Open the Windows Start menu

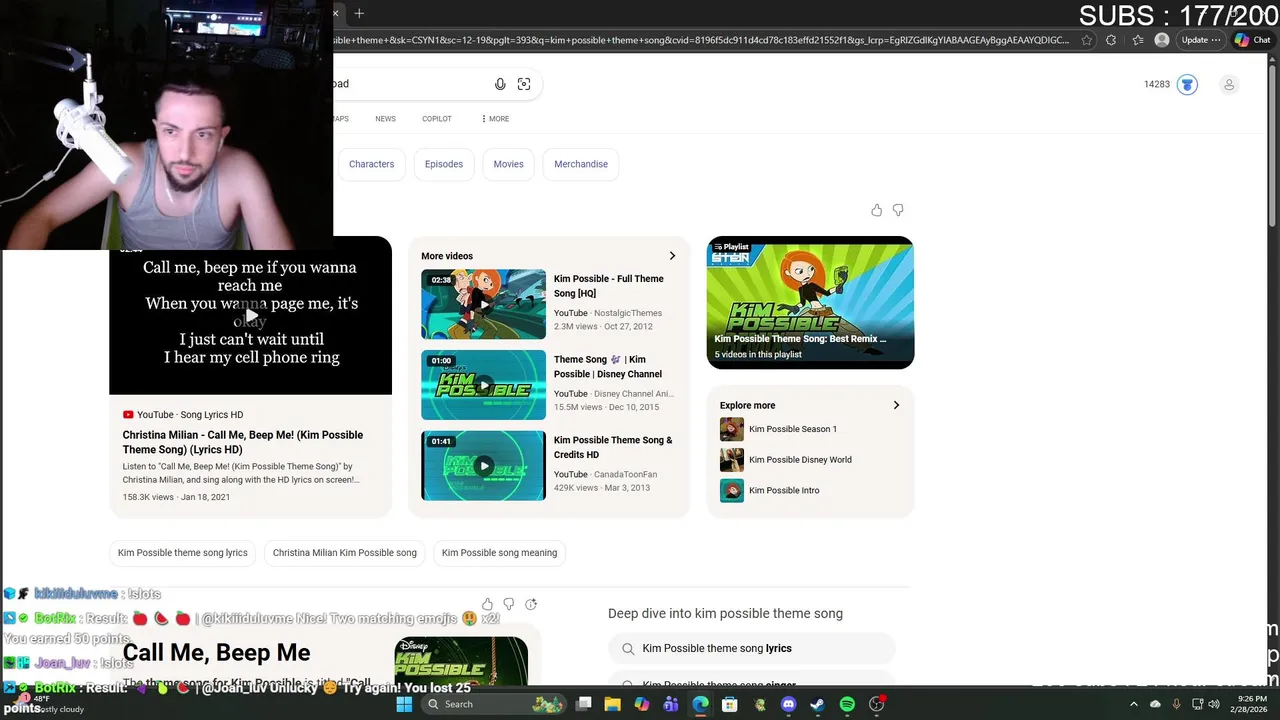[x=404, y=704]
